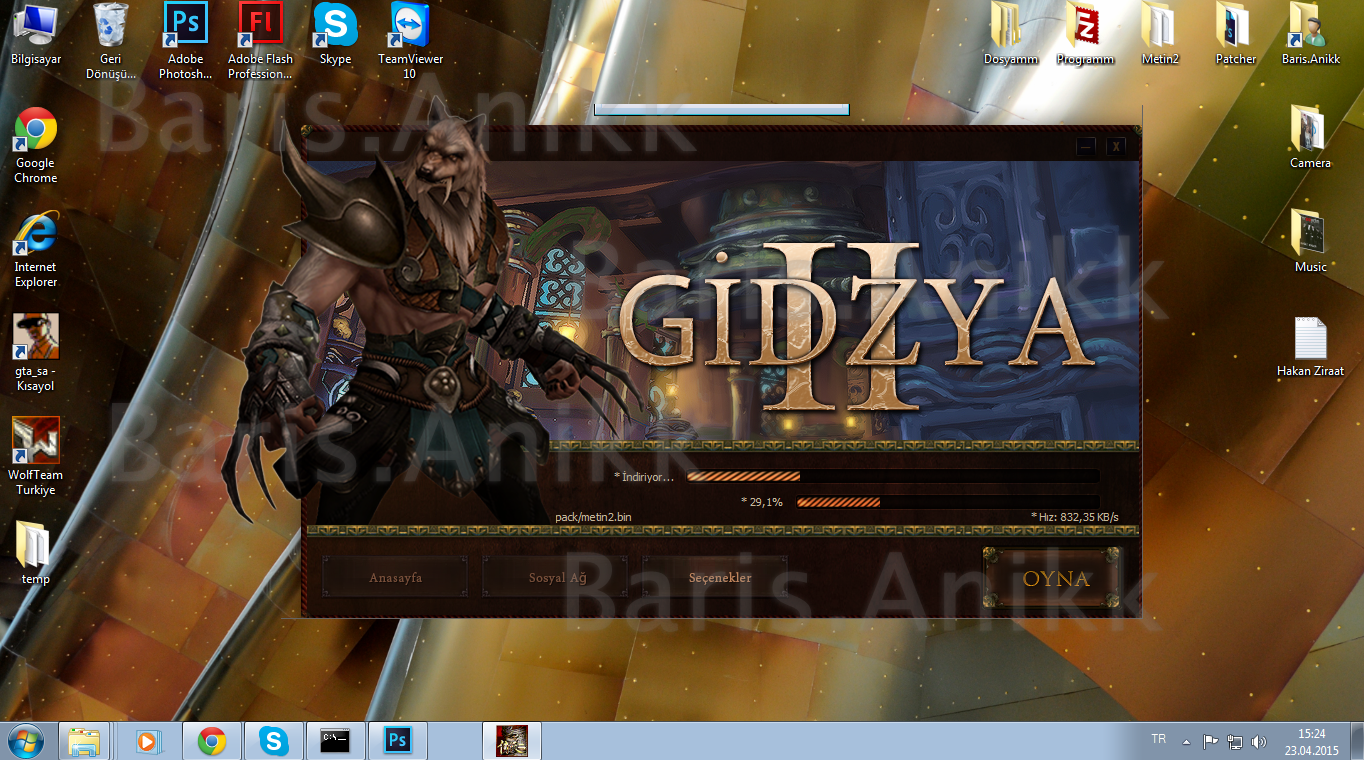
Task: Switch to Chrome in the taskbar
Action: pyautogui.click(x=212, y=741)
